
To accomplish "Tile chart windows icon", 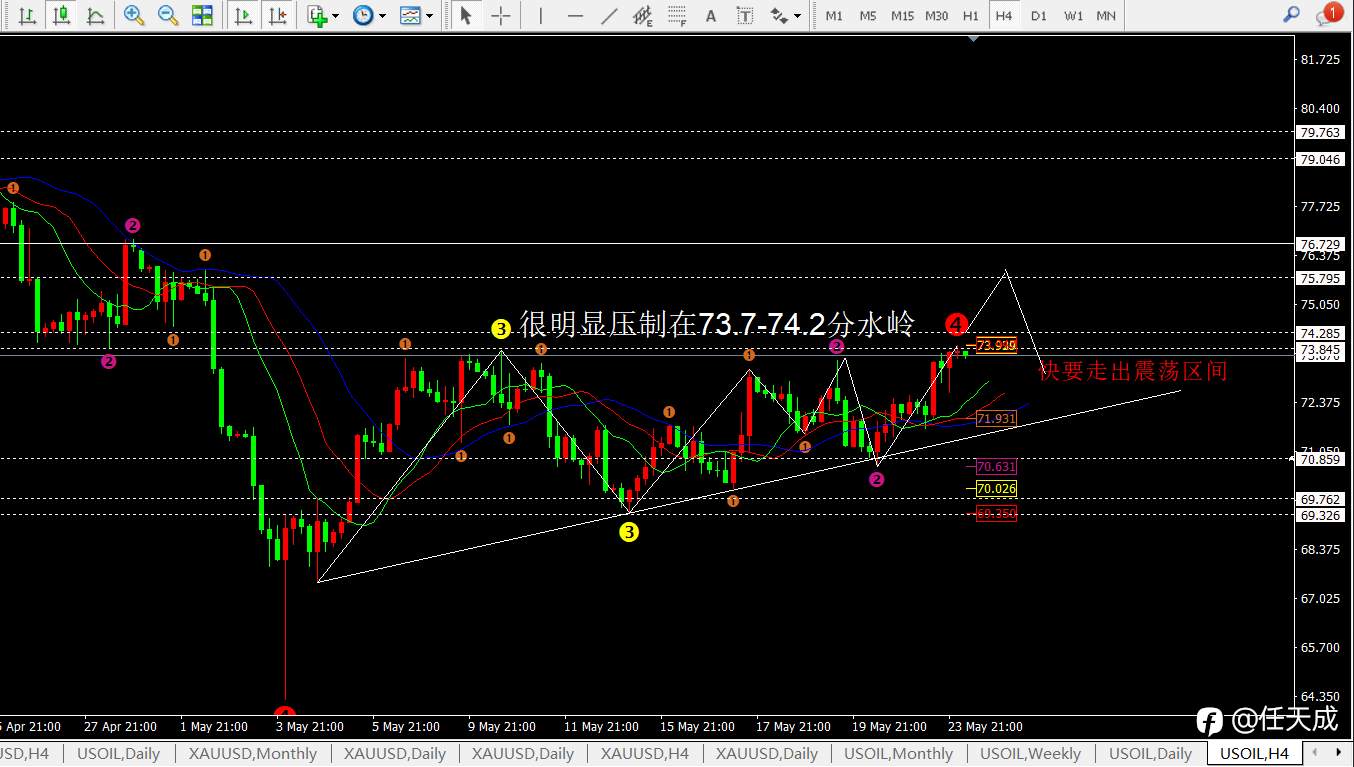I will pyautogui.click(x=202, y=15).
